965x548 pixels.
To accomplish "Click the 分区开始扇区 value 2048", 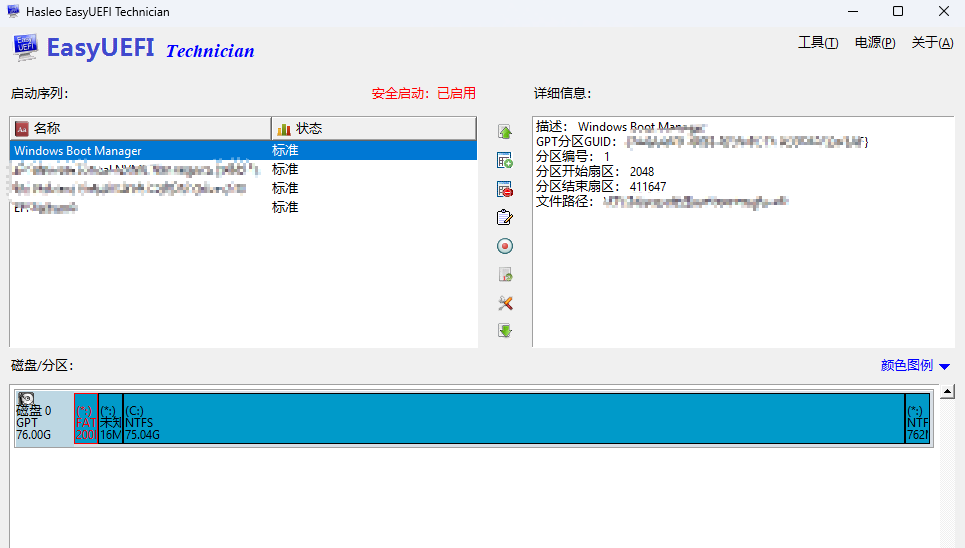I will 642,172.
